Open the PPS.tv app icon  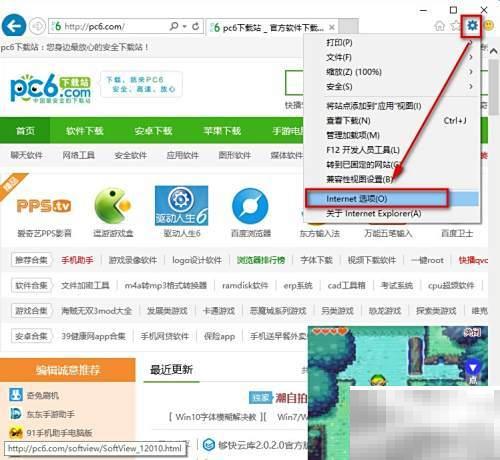44,206
